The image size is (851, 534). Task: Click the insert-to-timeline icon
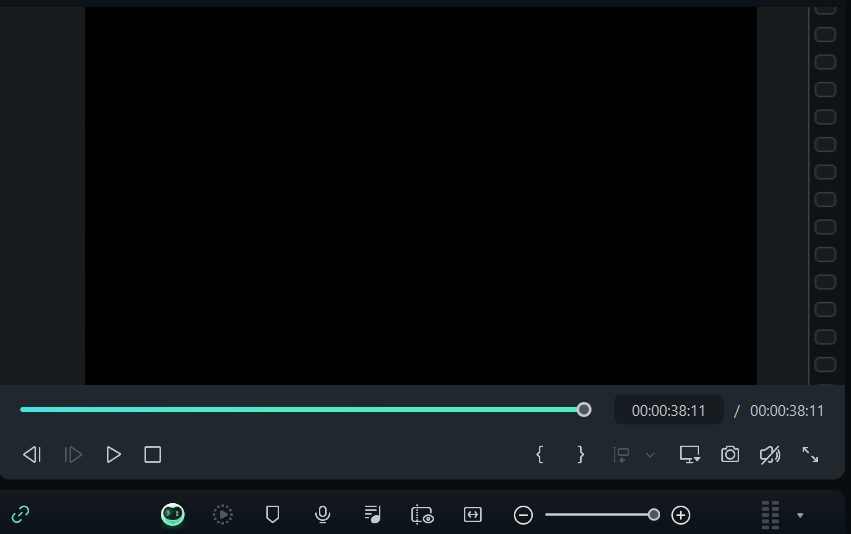point(621,455)
